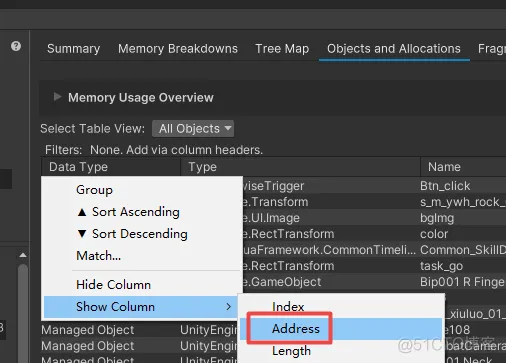506x363 pixels.
Task: Choose Address in the Show Column submenu
Action: click(x=341, y=329)
